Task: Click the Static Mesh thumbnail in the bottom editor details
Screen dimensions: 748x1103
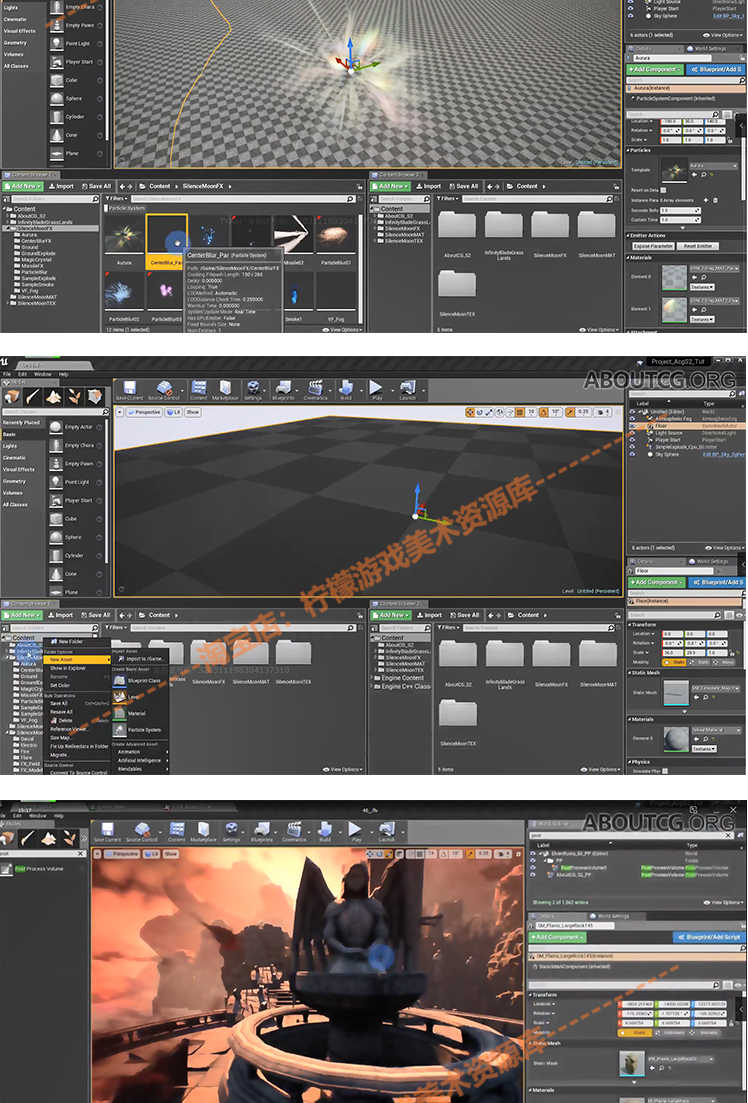Action: coord(632,1063)
